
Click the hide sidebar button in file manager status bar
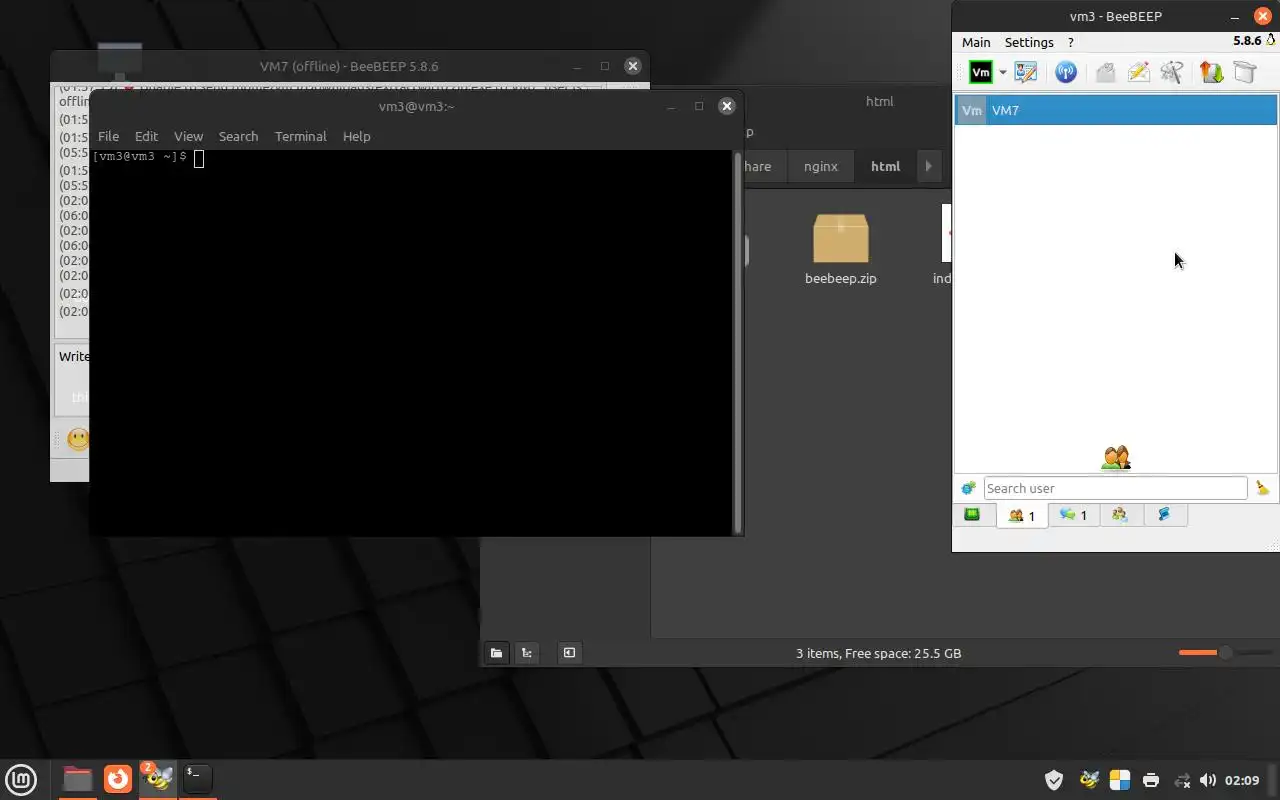pyautogui.click(x=569, y=653)
